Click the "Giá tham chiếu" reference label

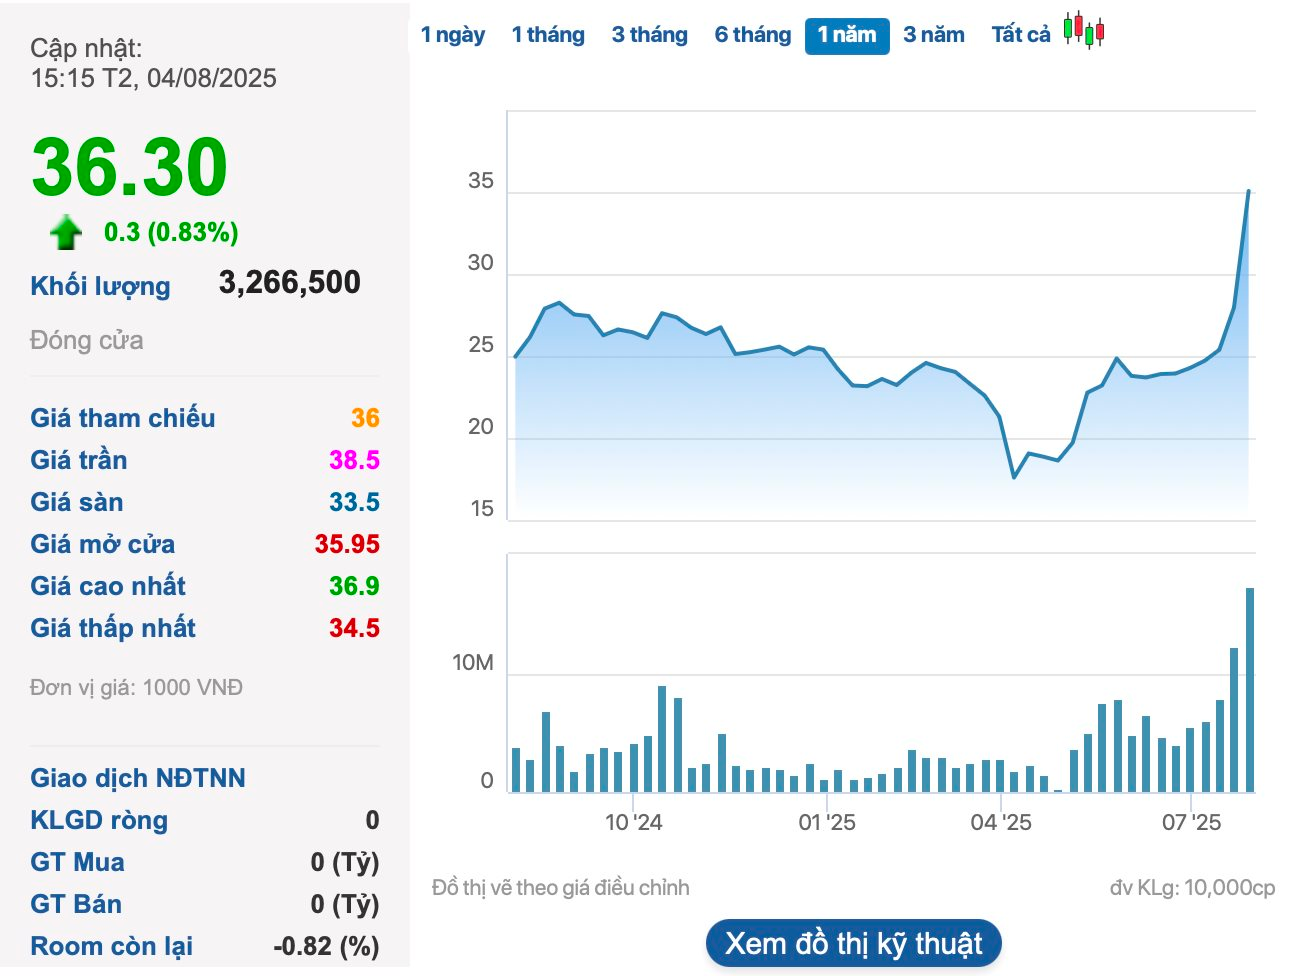123,418
